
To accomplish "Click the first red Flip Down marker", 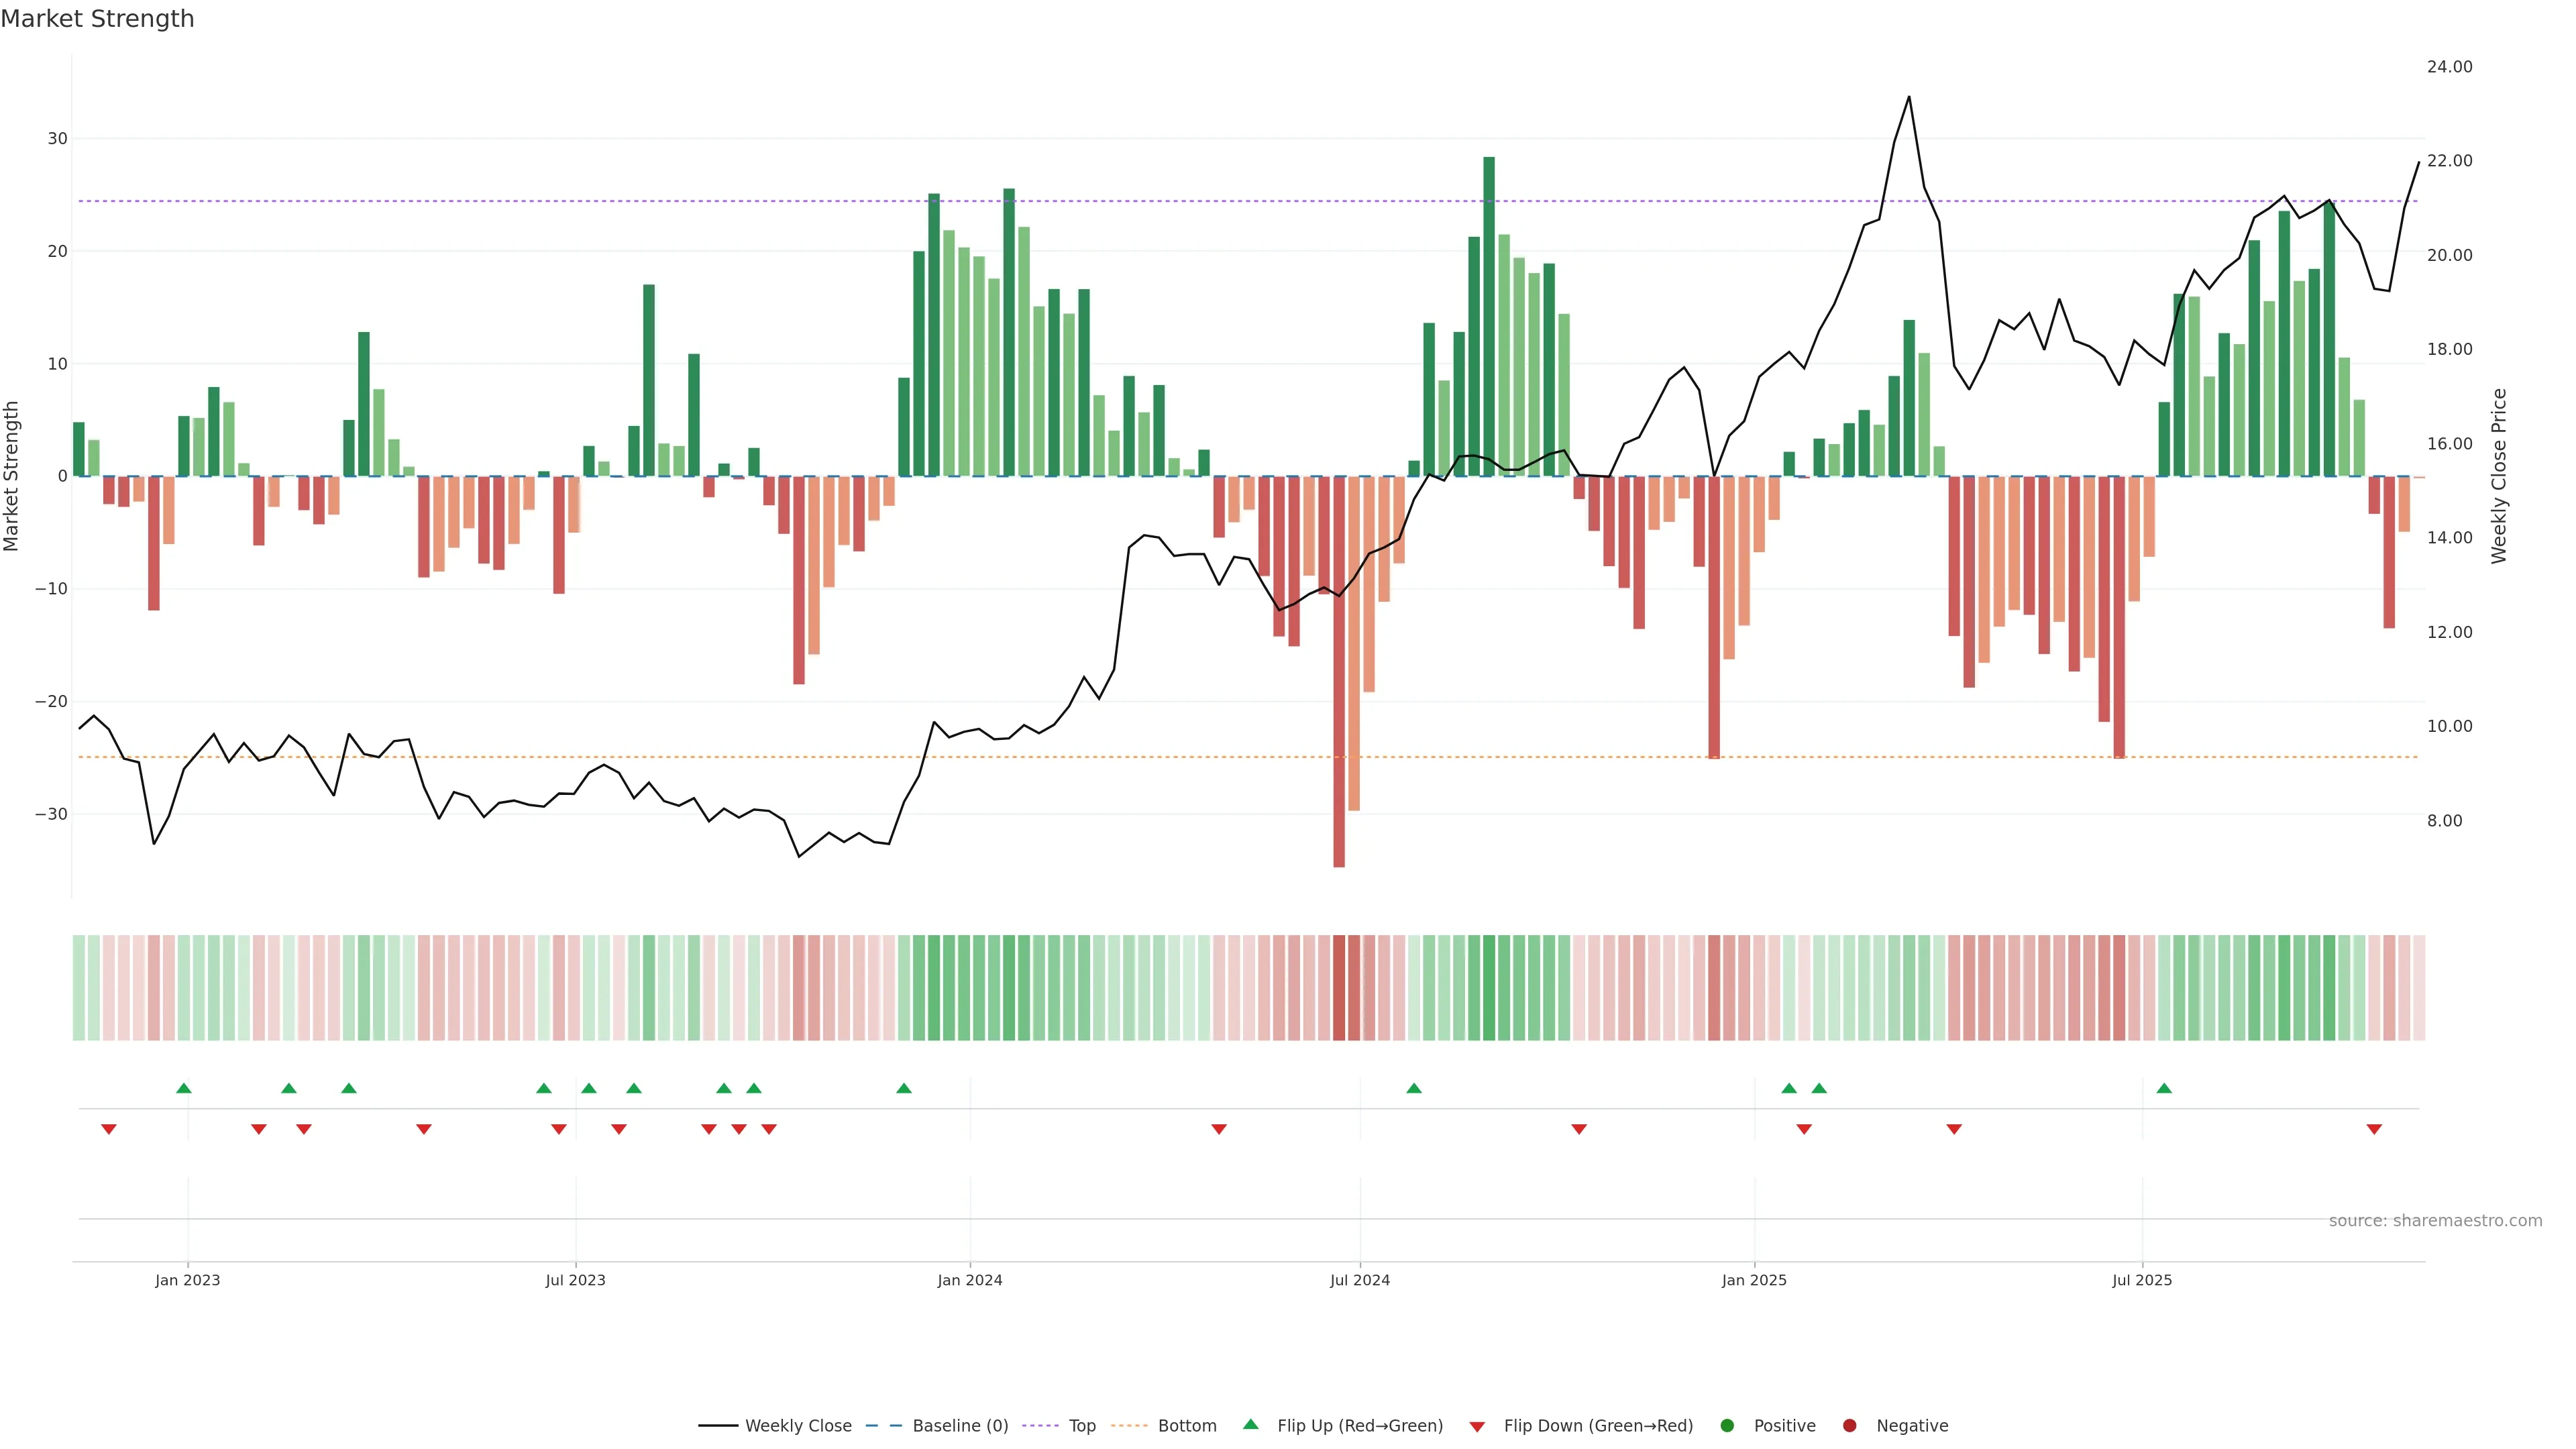I will click(109, 1129).
